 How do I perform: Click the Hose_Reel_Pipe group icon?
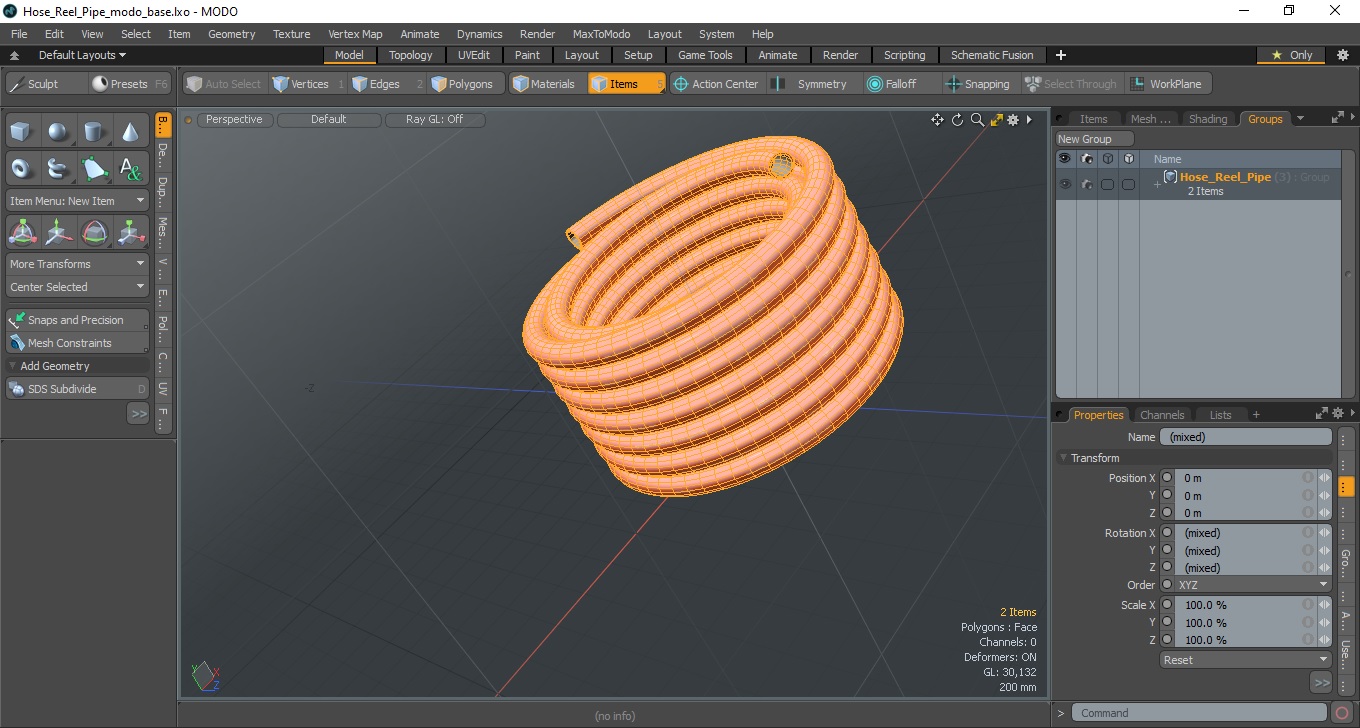(1170, 176)
